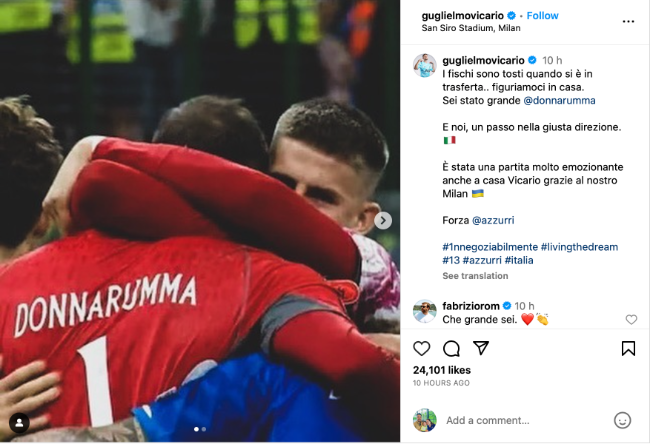Open the #livingthedream hashtag

click(x=579, y=247)
